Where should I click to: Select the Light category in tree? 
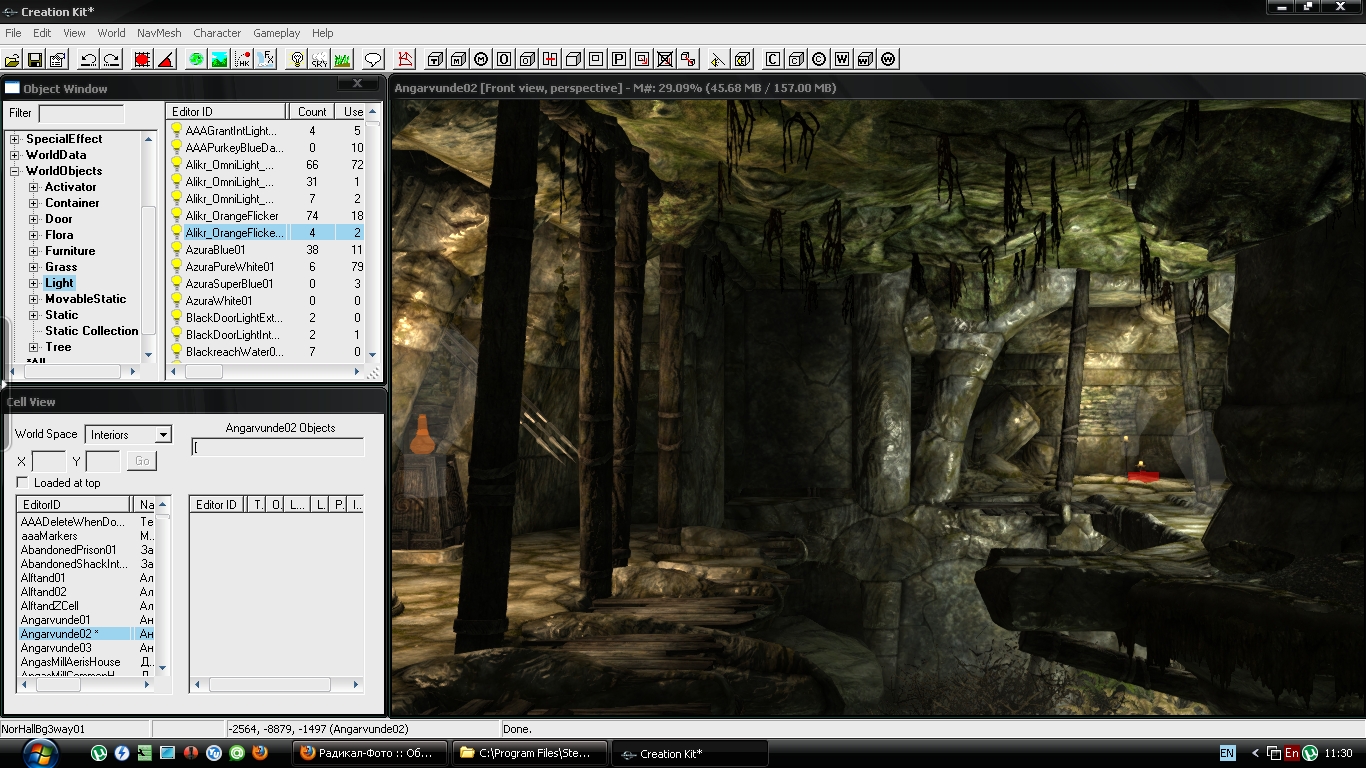59,283
